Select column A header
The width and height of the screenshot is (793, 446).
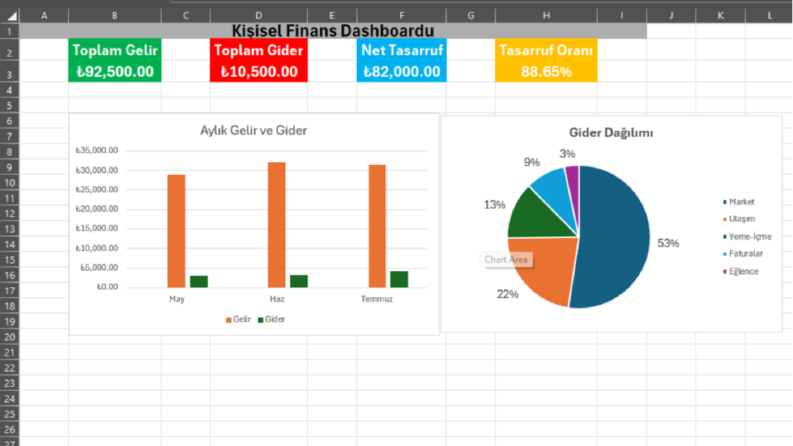44,16
